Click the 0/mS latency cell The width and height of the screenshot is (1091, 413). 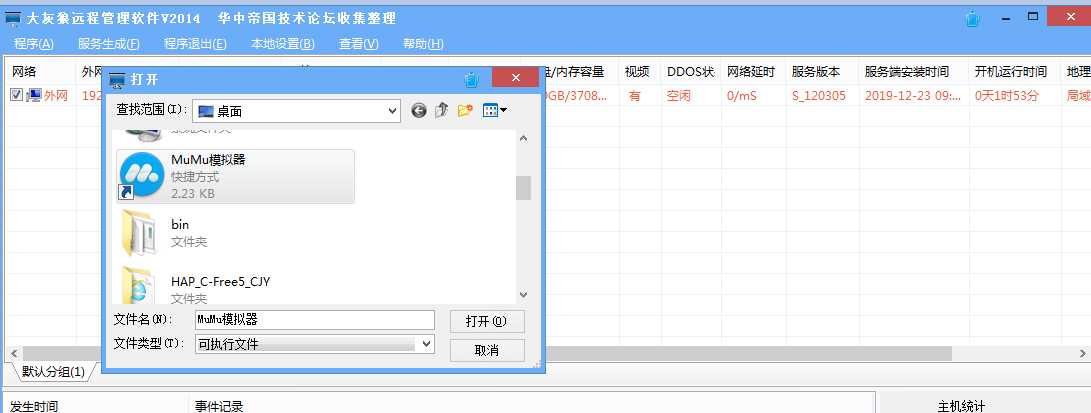pos(741,96)
